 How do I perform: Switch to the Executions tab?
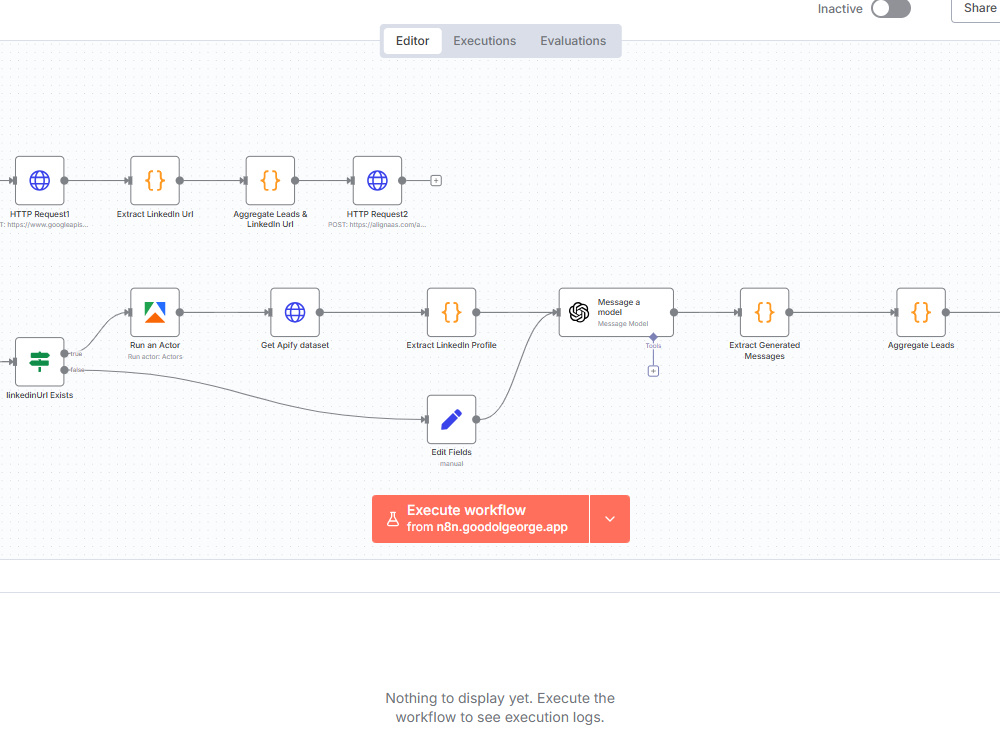point(485,41)
